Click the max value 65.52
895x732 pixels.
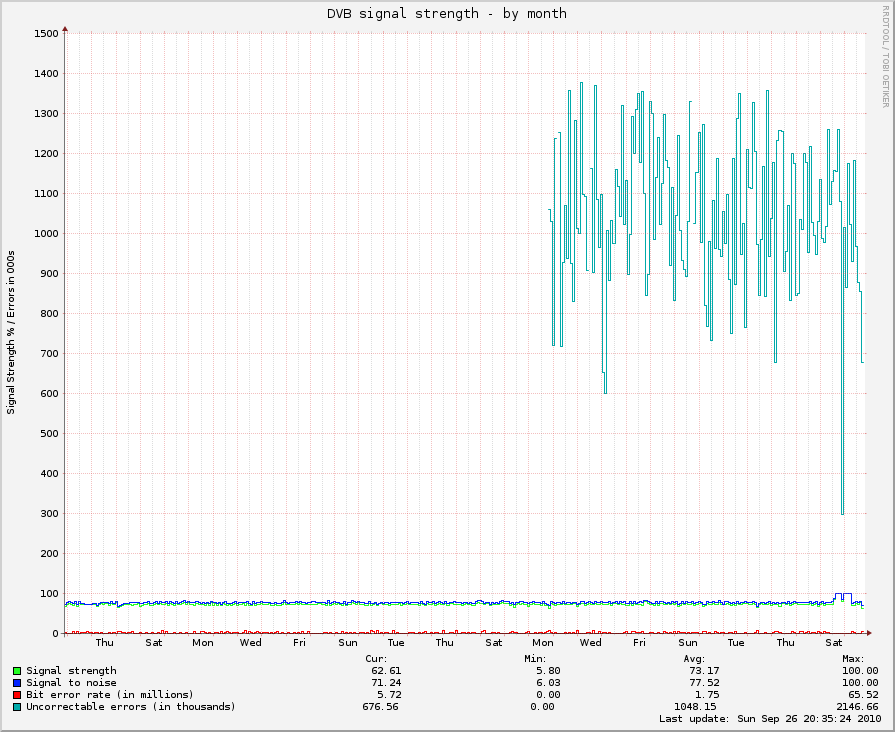pyautogui.click(x=863, y=694)
